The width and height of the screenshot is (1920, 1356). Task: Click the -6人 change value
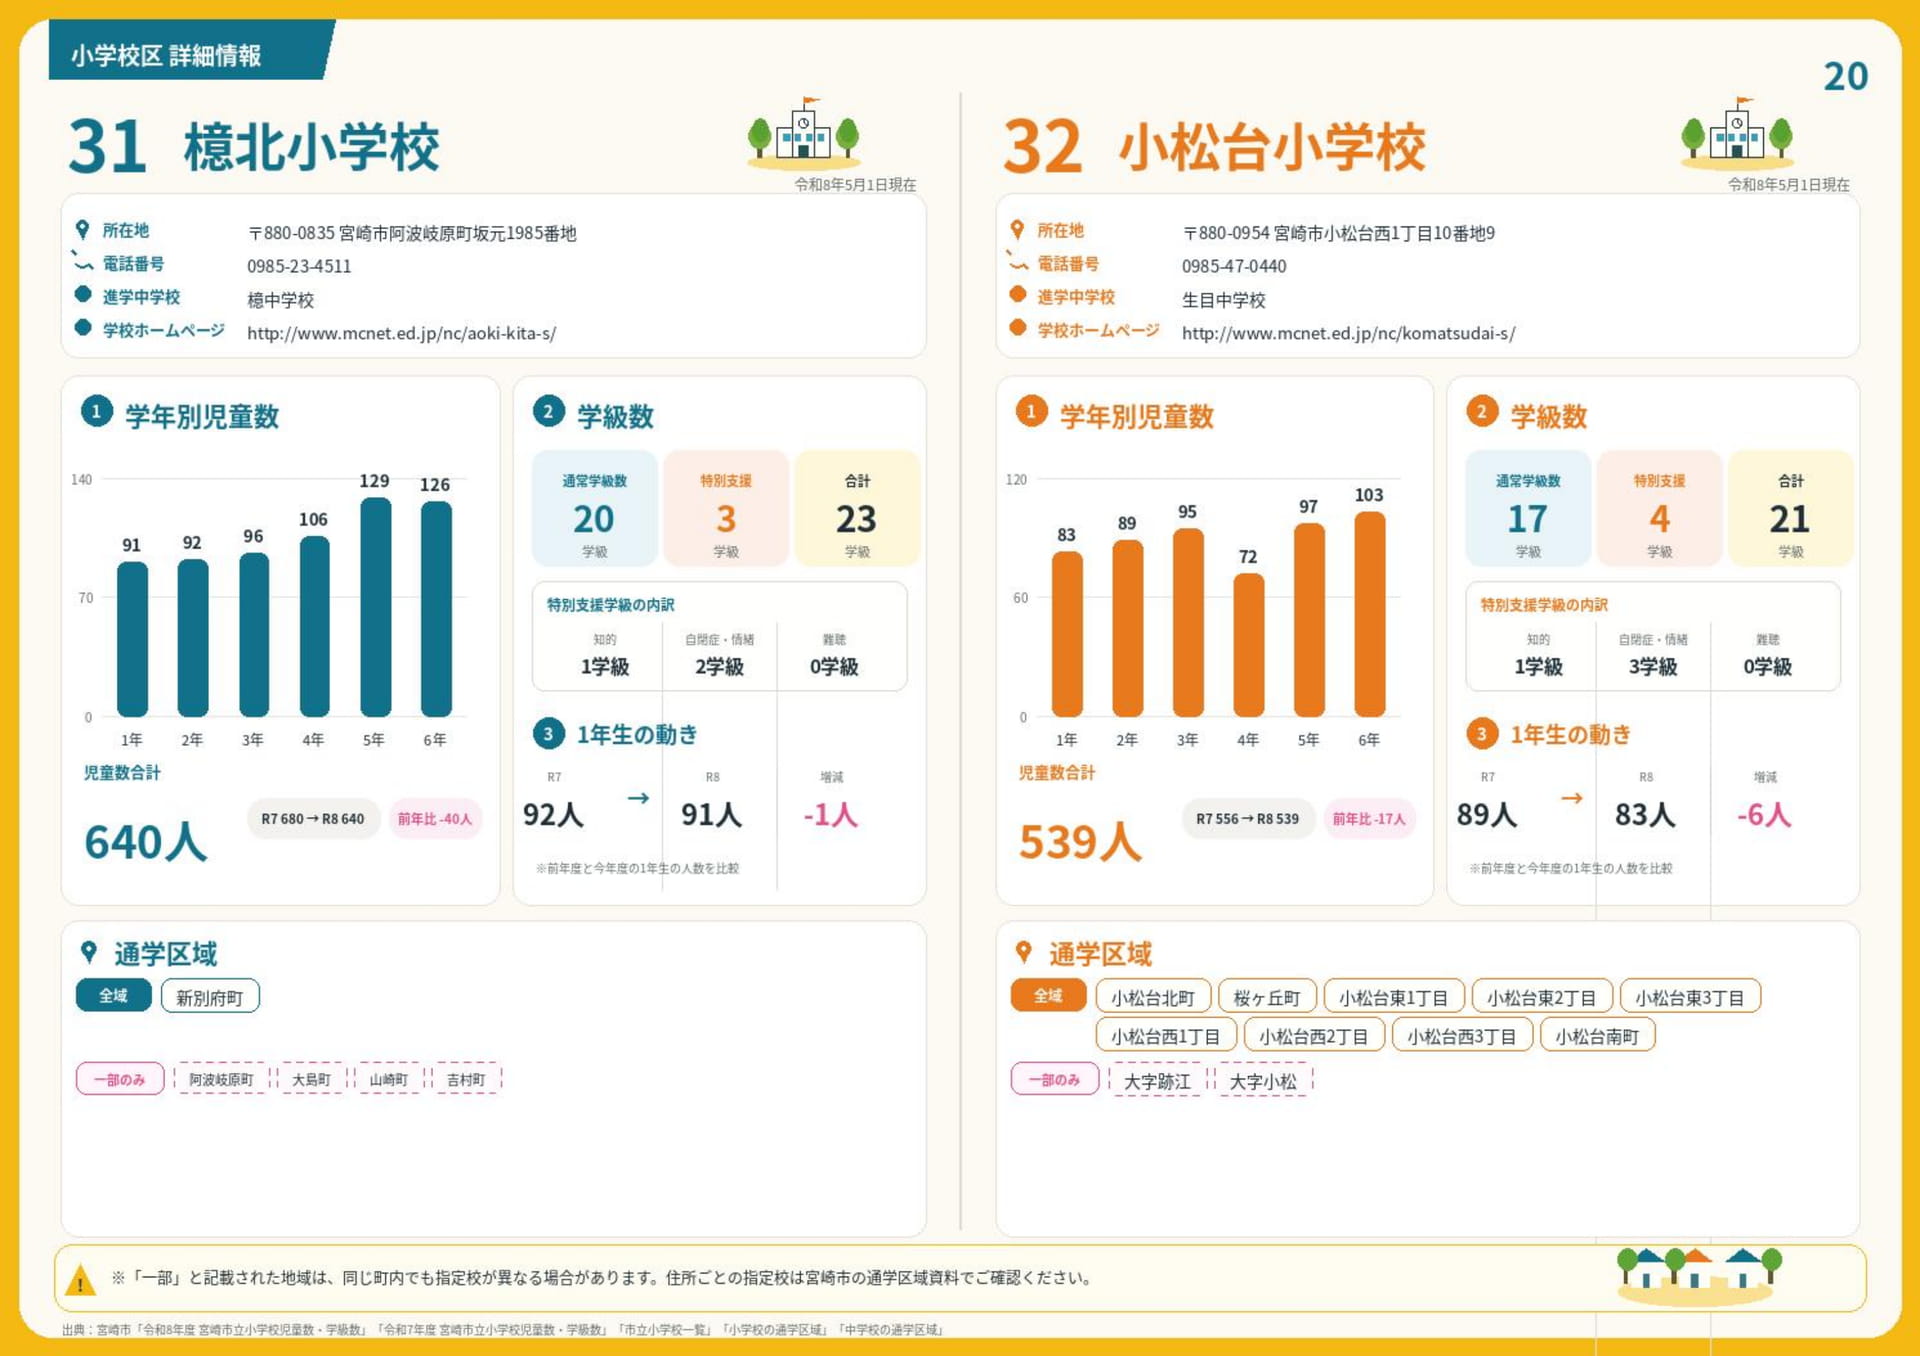(1764, 814)
